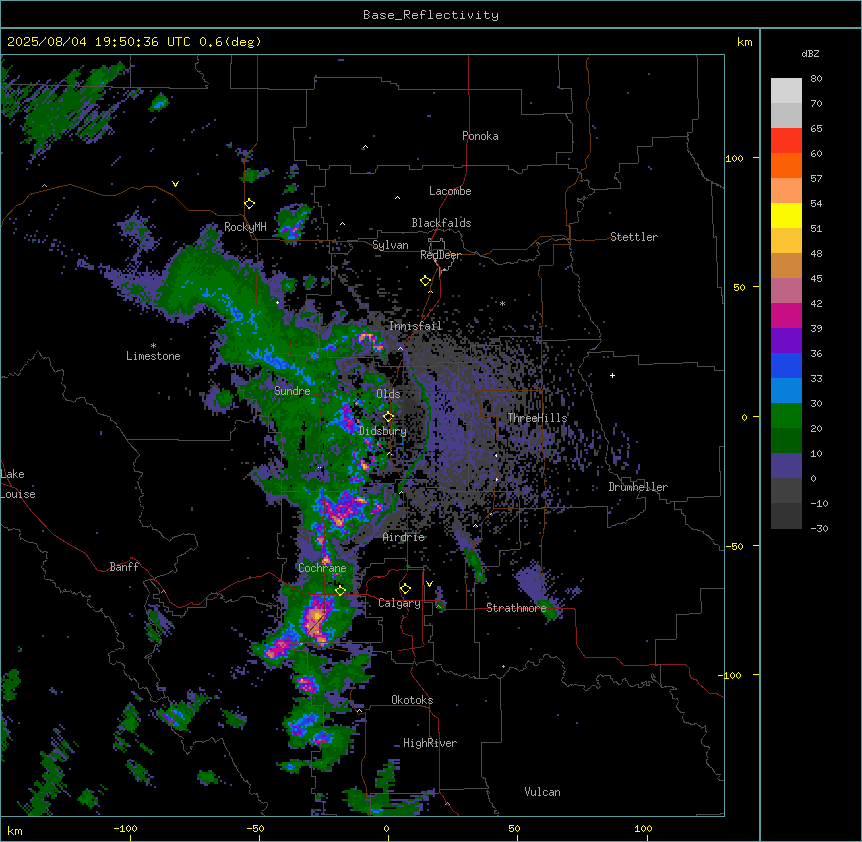Click the Strathmore label
Image resolution: width=862 pixels, height=842 pixels.
[x=516, y=608]
